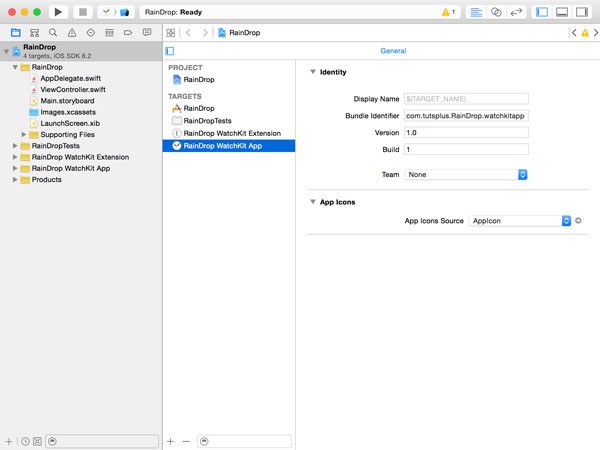Jump to next issue
The height and width of the screenshot is (450, 600).
(x=596, y=33)
